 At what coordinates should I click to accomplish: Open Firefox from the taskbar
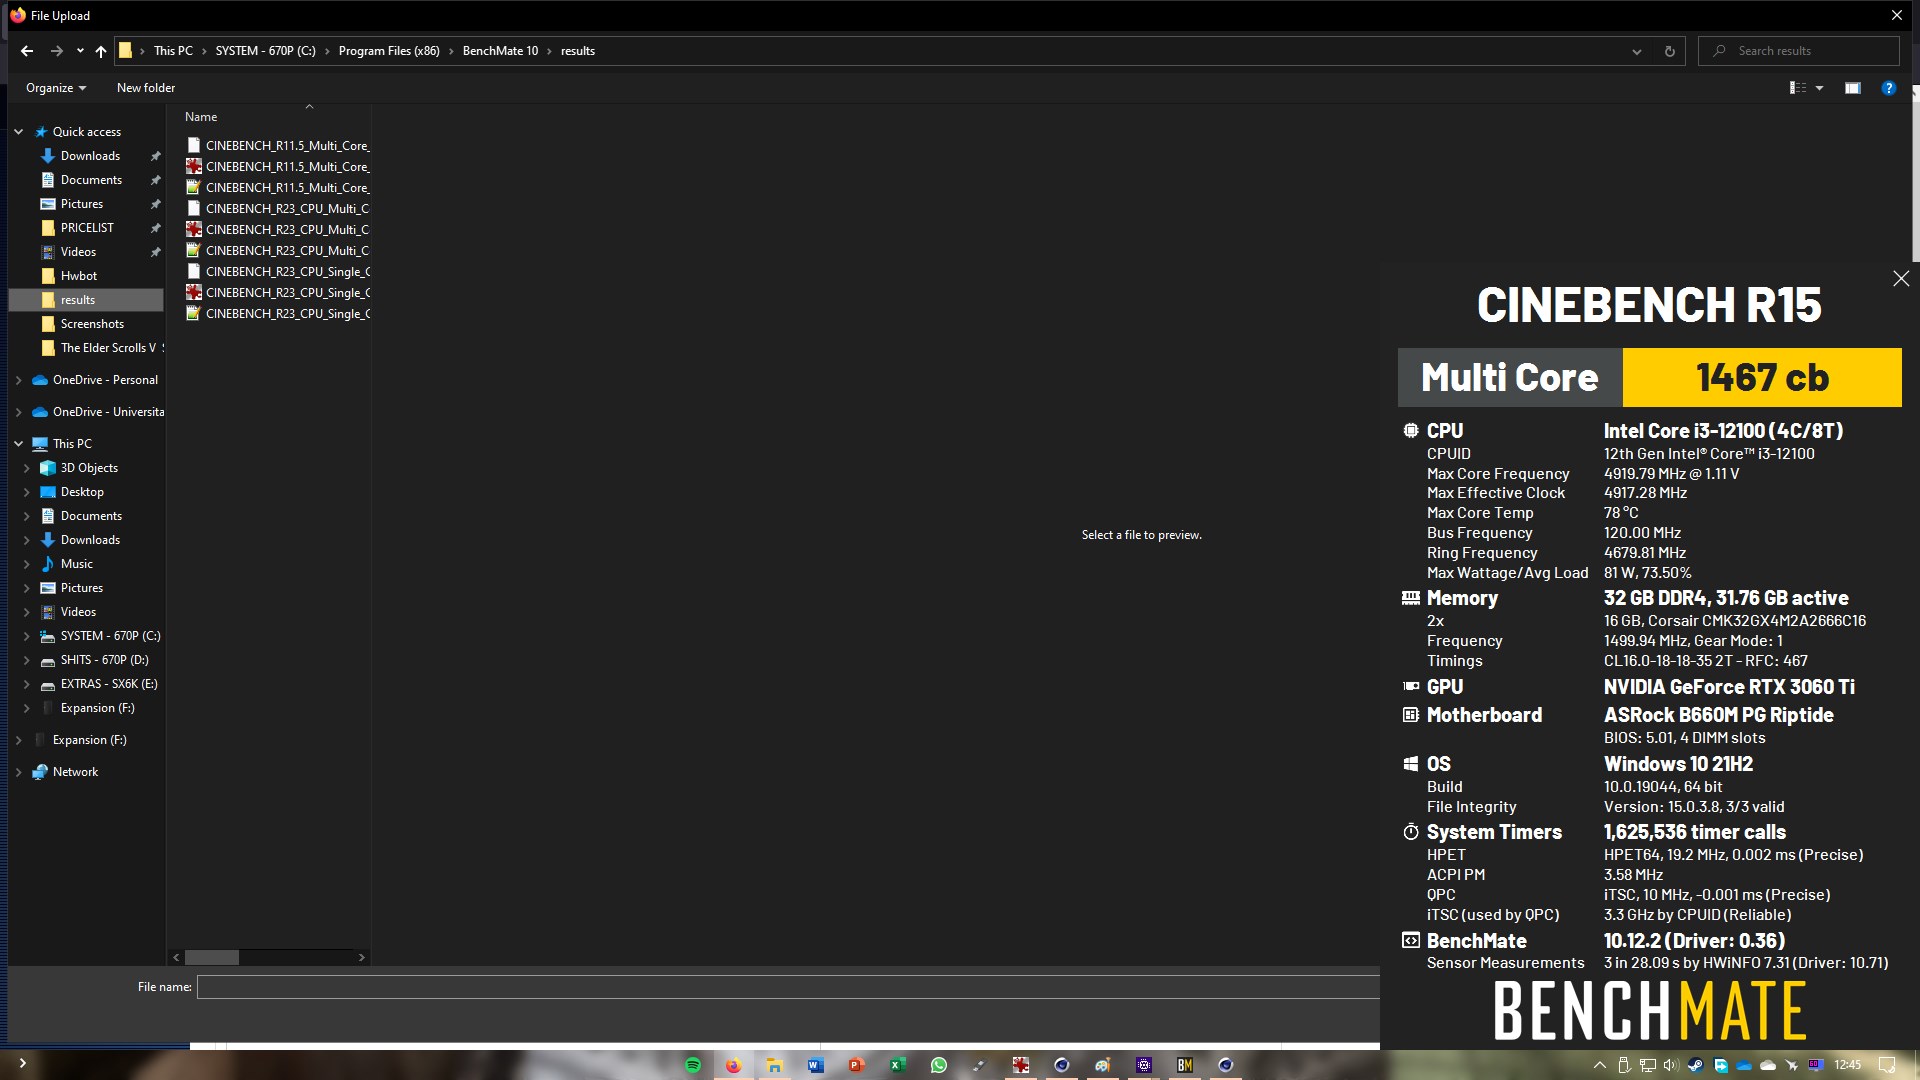[x=733, y=1065]
